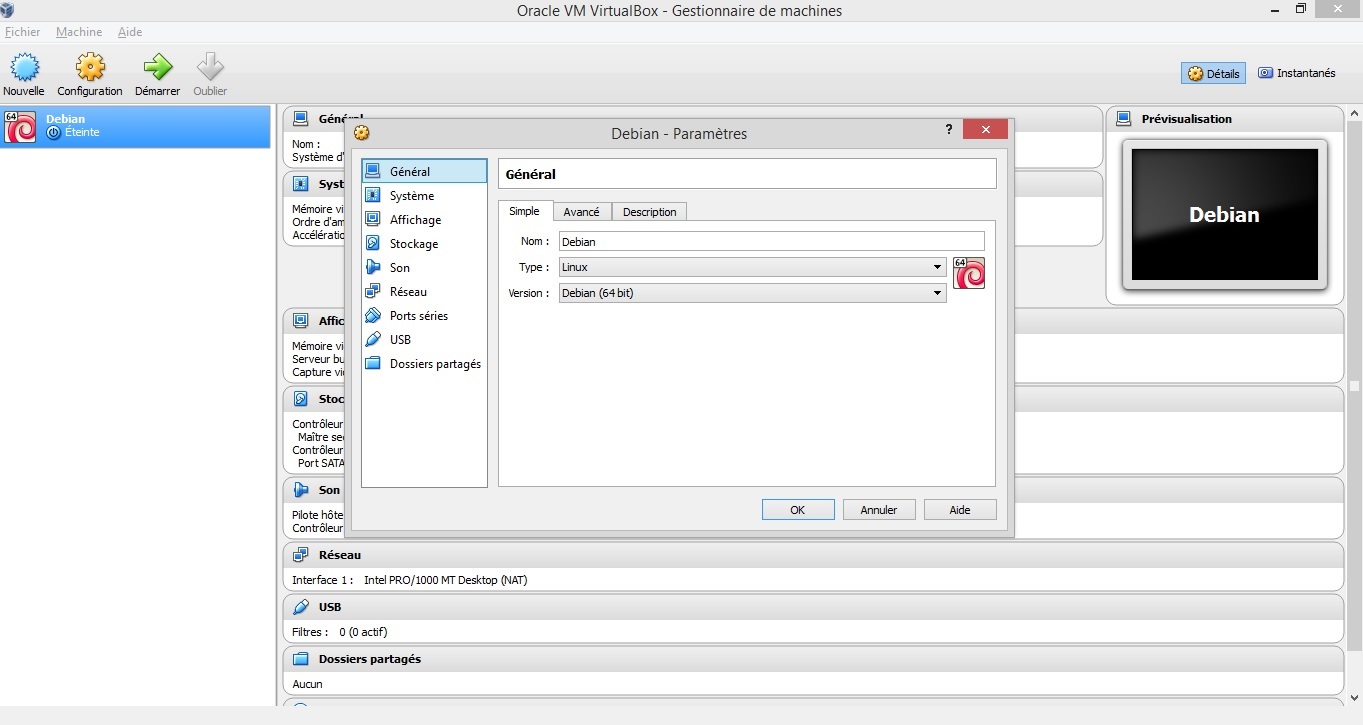Click the Aide button in dialog
This screenshot has width=1363, height=725.
pyautogui.click(x=960, y=510)
